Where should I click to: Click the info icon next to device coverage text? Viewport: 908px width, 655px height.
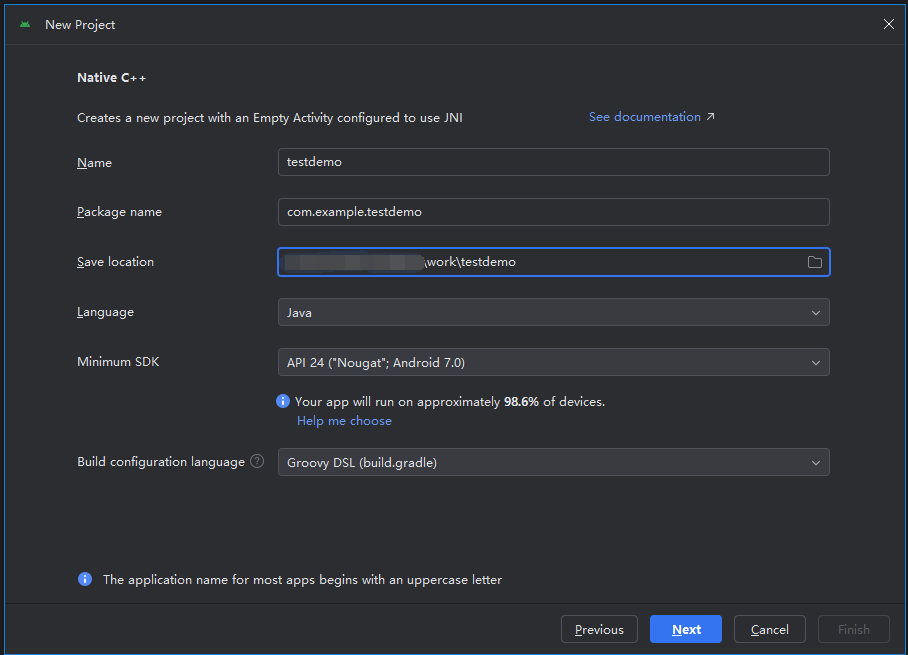point(283,402)
